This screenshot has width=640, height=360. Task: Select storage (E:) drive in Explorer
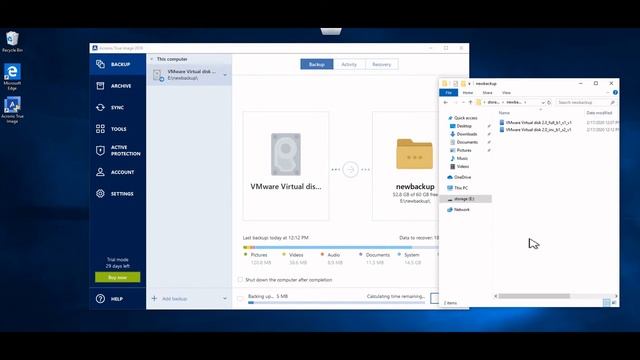click(465, 199)
